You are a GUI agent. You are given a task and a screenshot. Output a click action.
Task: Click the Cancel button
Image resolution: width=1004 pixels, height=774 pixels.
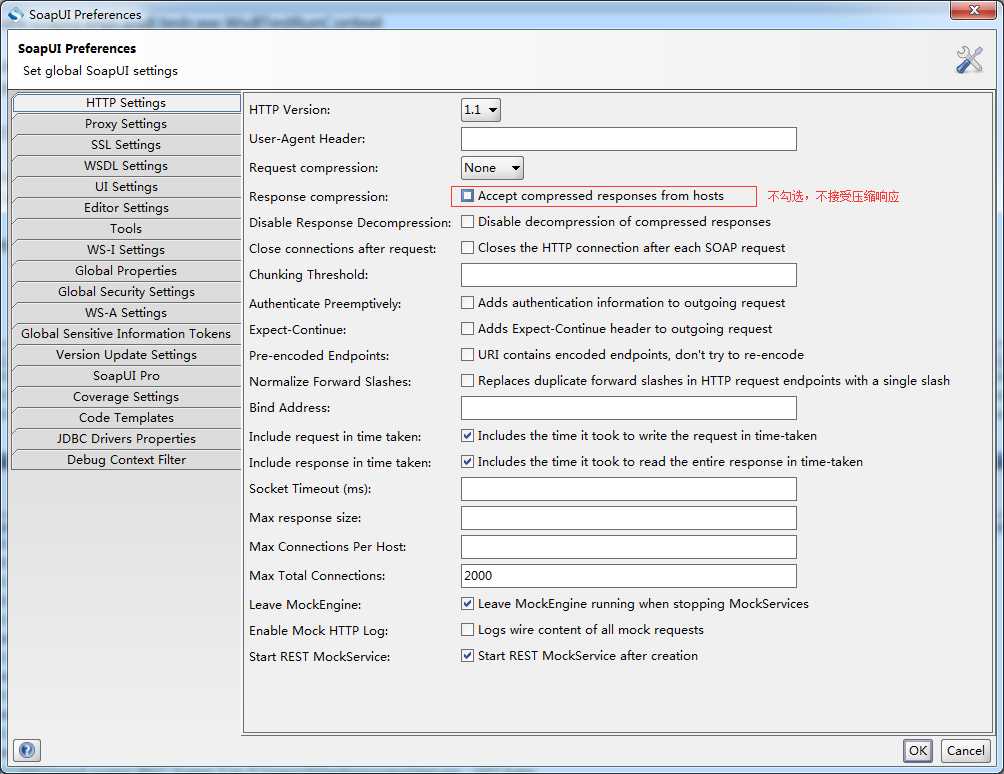click(966, 750)
